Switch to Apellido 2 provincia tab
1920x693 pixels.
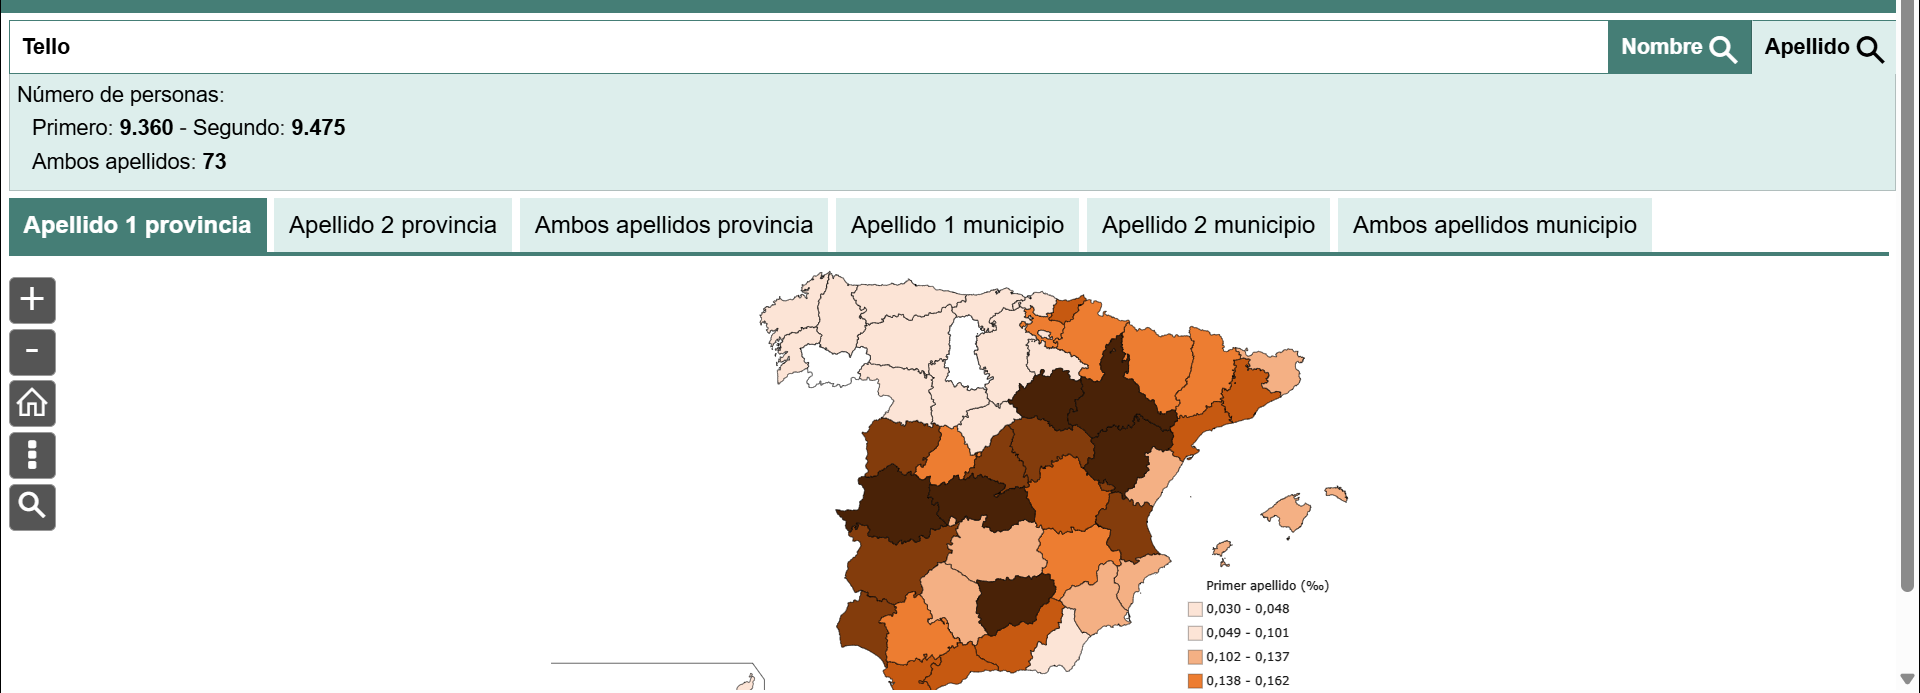click(x=392, y=225)
